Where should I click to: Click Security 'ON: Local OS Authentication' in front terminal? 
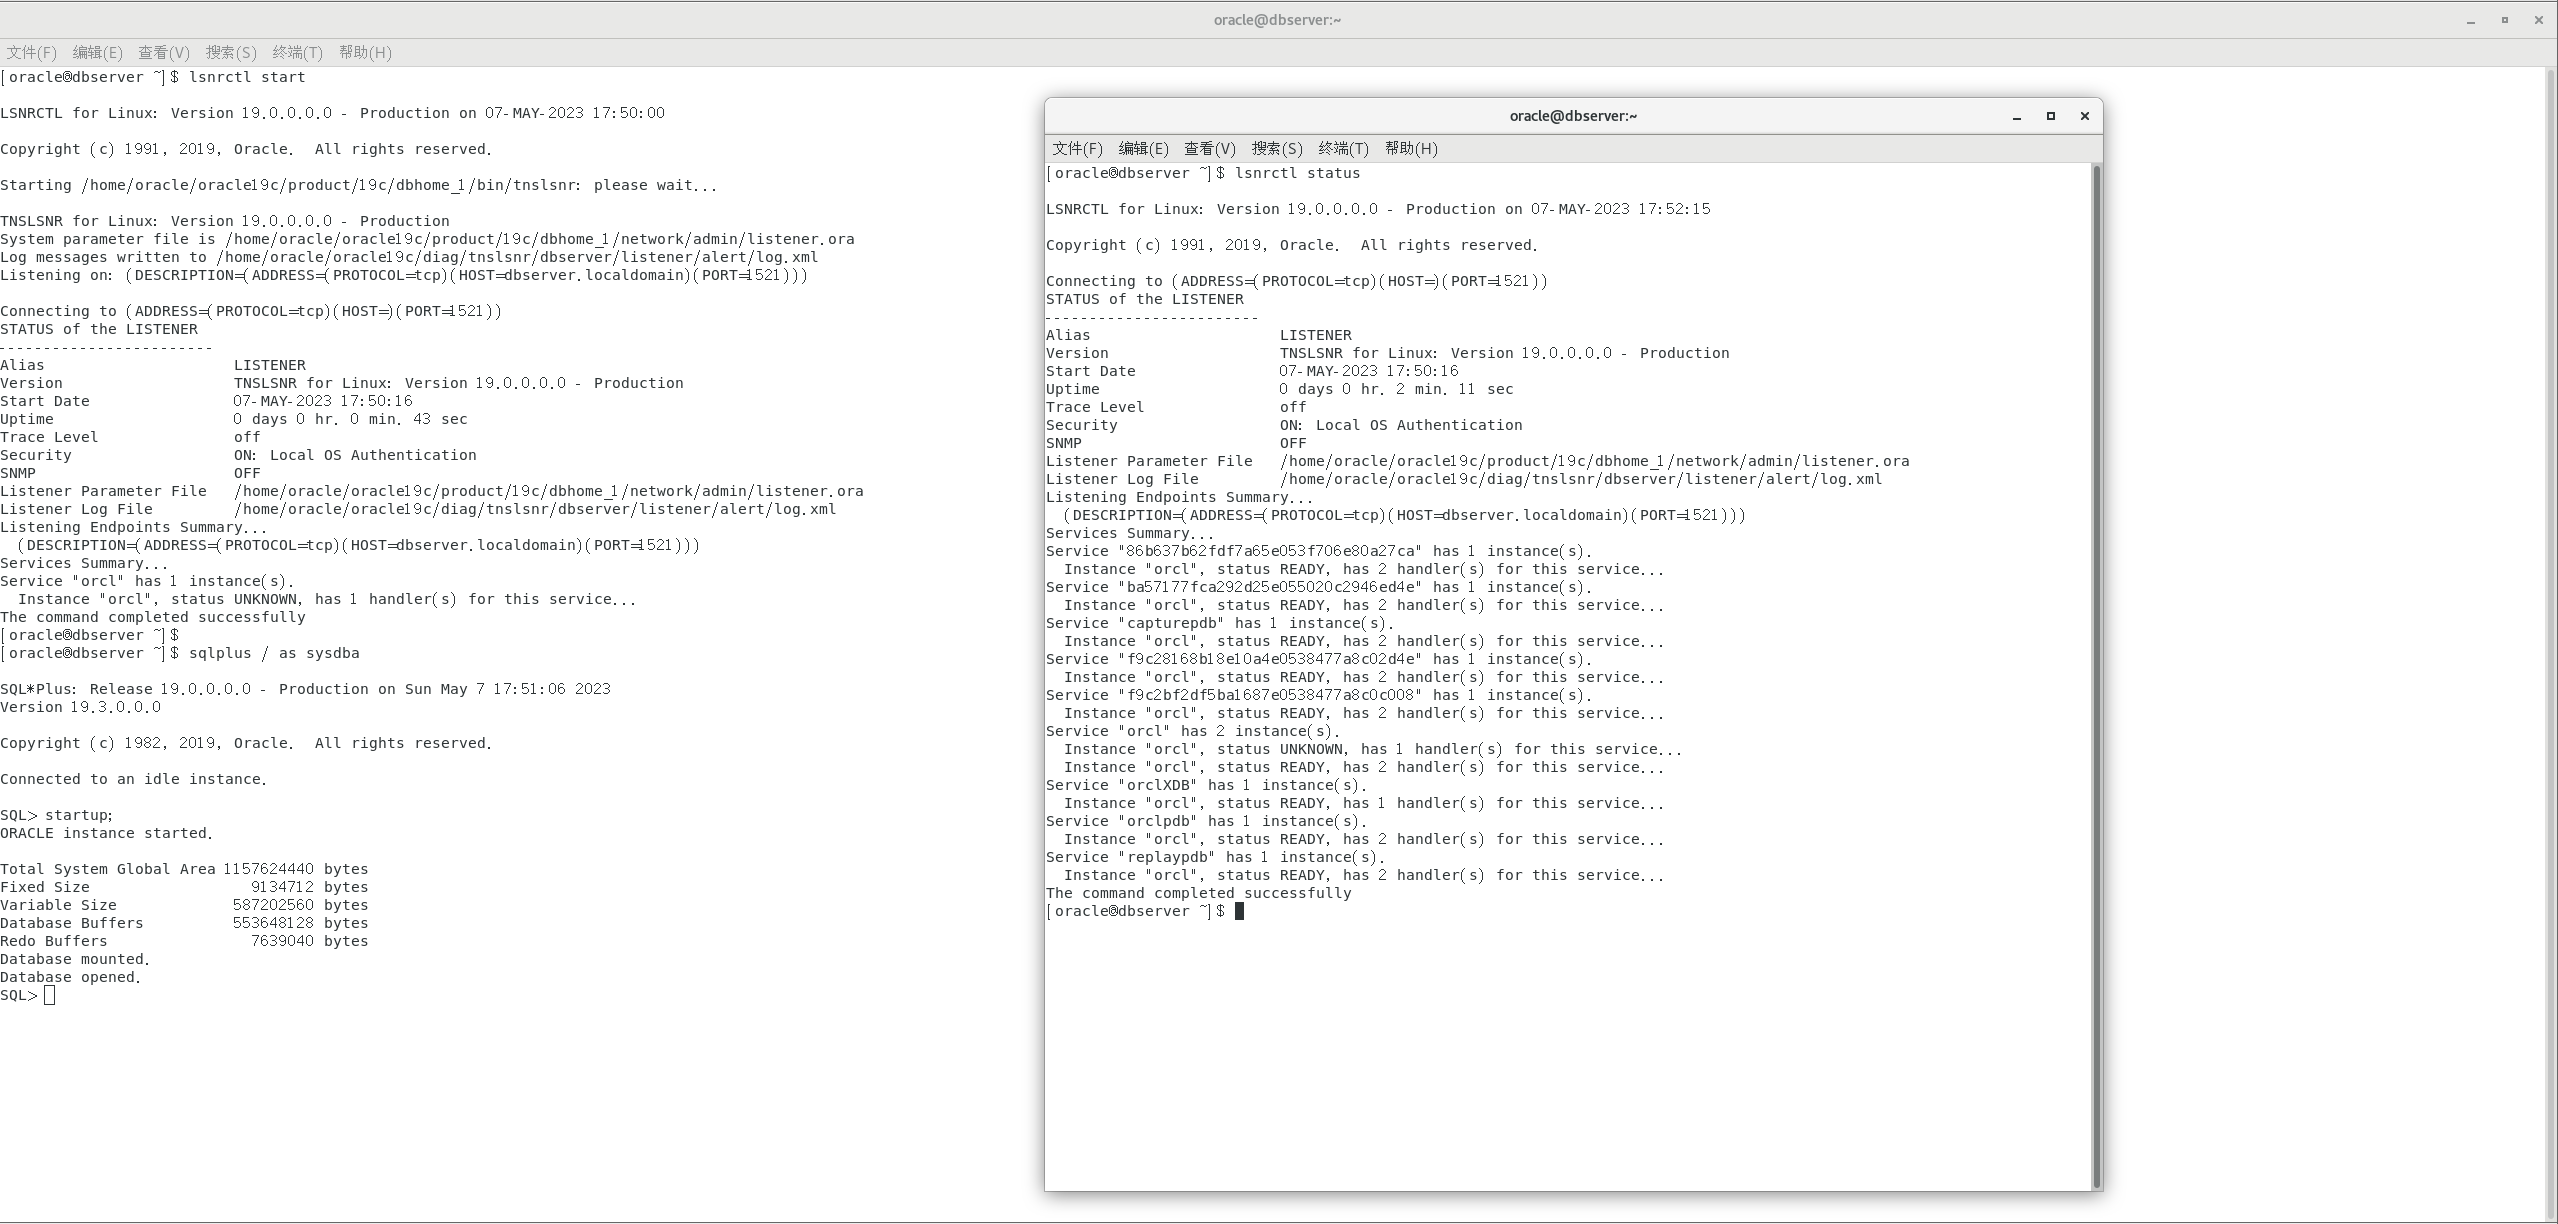coord(1401,425)
